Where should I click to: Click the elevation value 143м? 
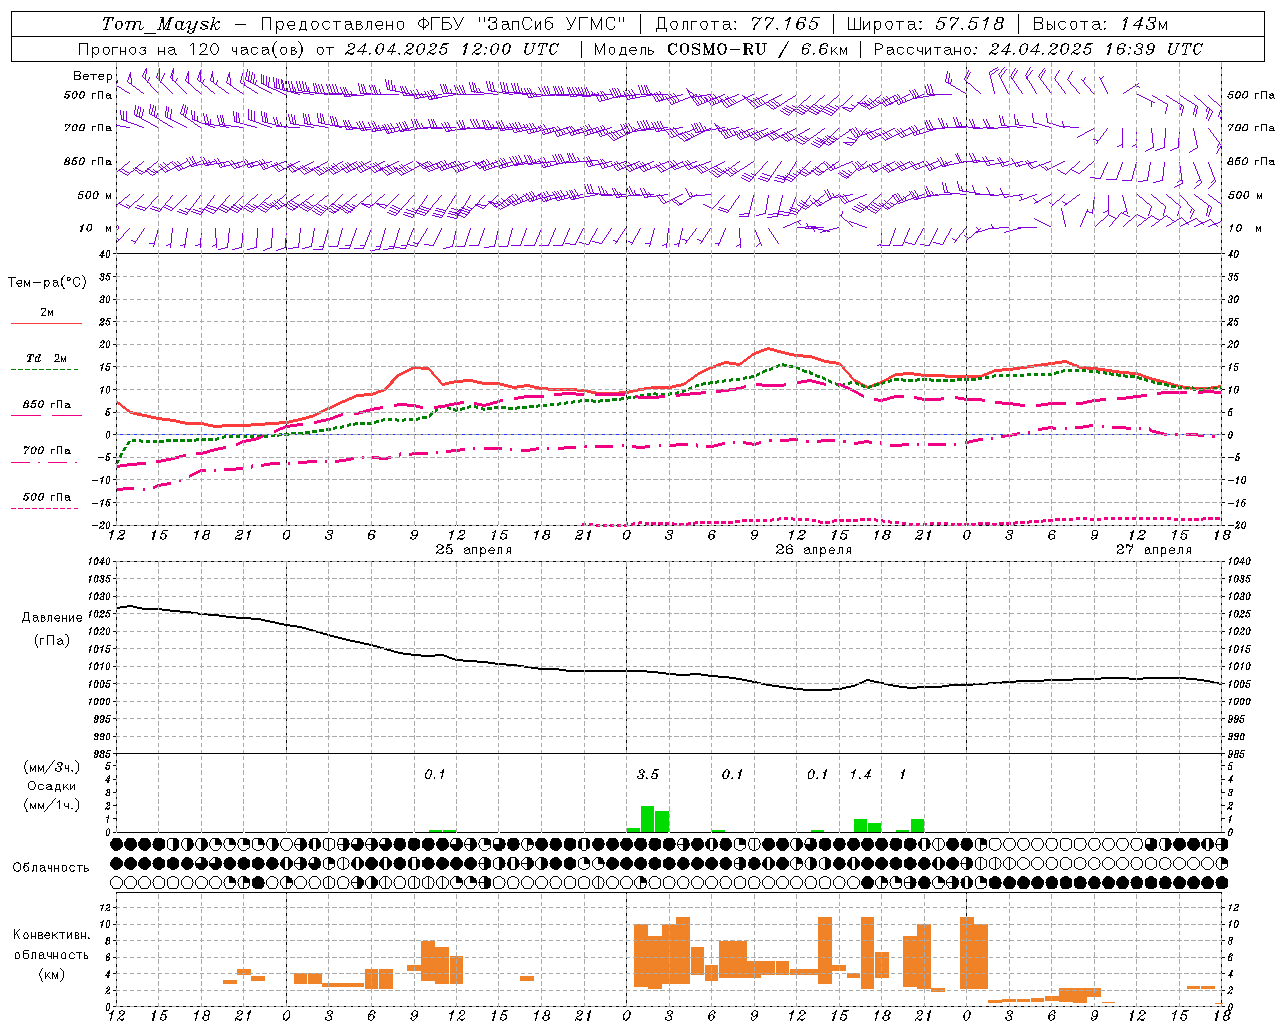pos(1144,24)
